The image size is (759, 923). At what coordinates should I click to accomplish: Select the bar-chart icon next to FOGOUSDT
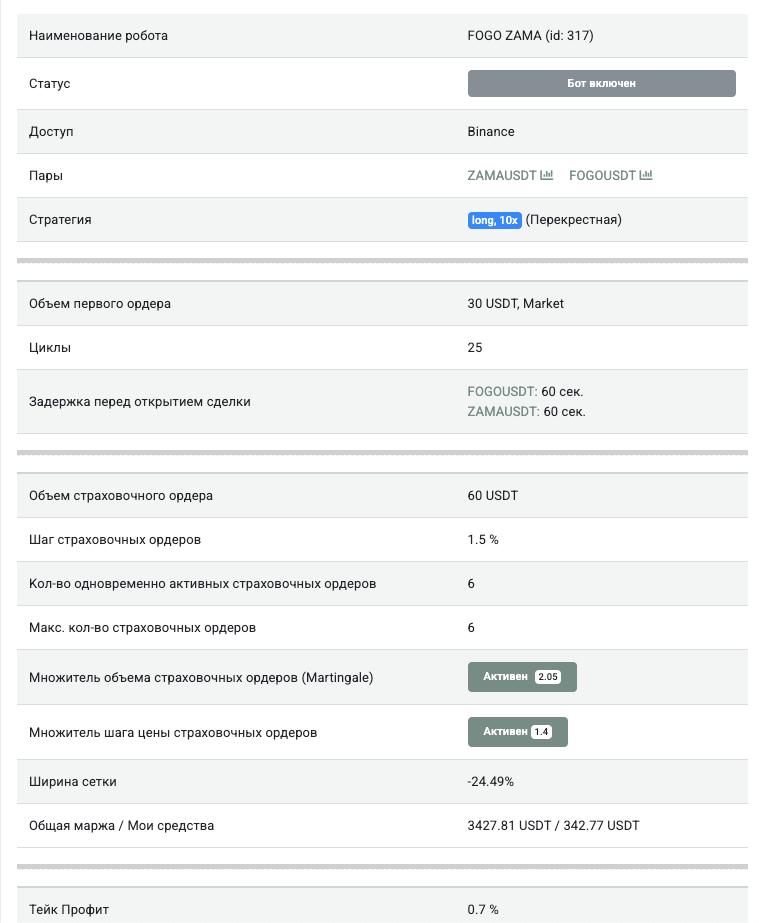[645, 175]
